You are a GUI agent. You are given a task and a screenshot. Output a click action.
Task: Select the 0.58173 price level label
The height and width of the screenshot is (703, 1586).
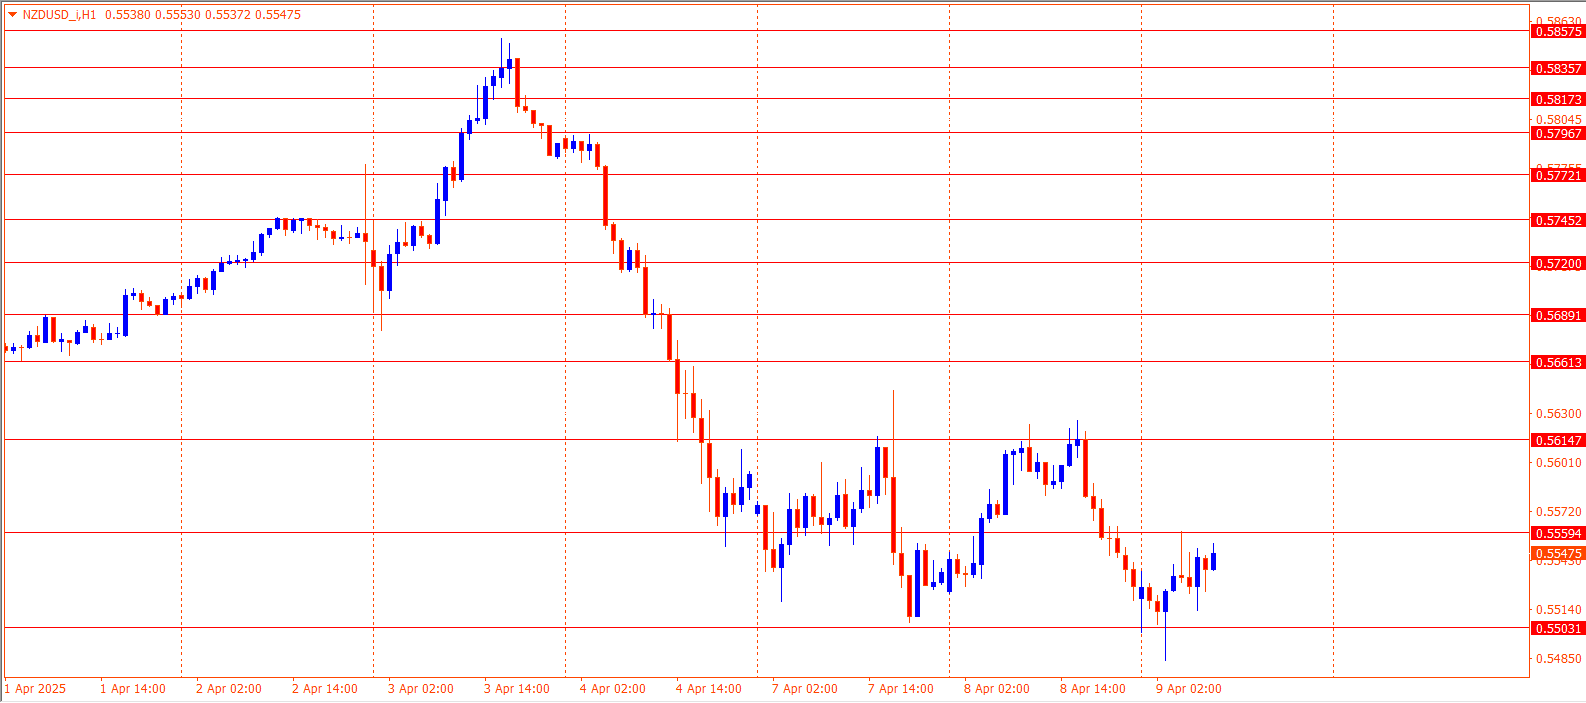point(1558,100)
